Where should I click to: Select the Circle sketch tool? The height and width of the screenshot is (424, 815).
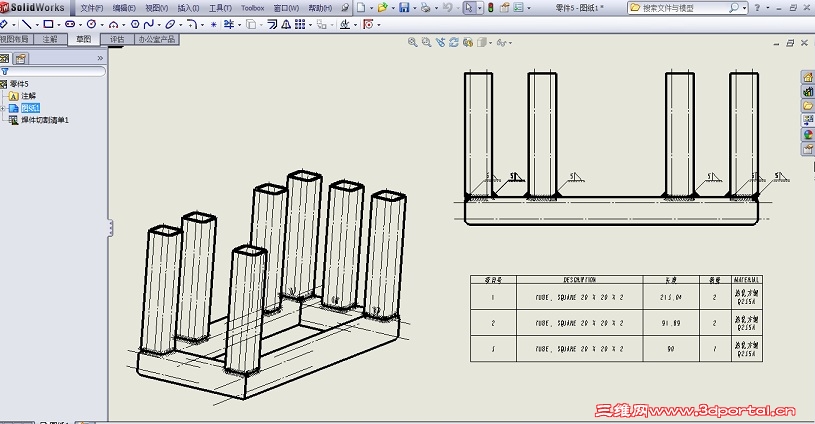point(91,24)
